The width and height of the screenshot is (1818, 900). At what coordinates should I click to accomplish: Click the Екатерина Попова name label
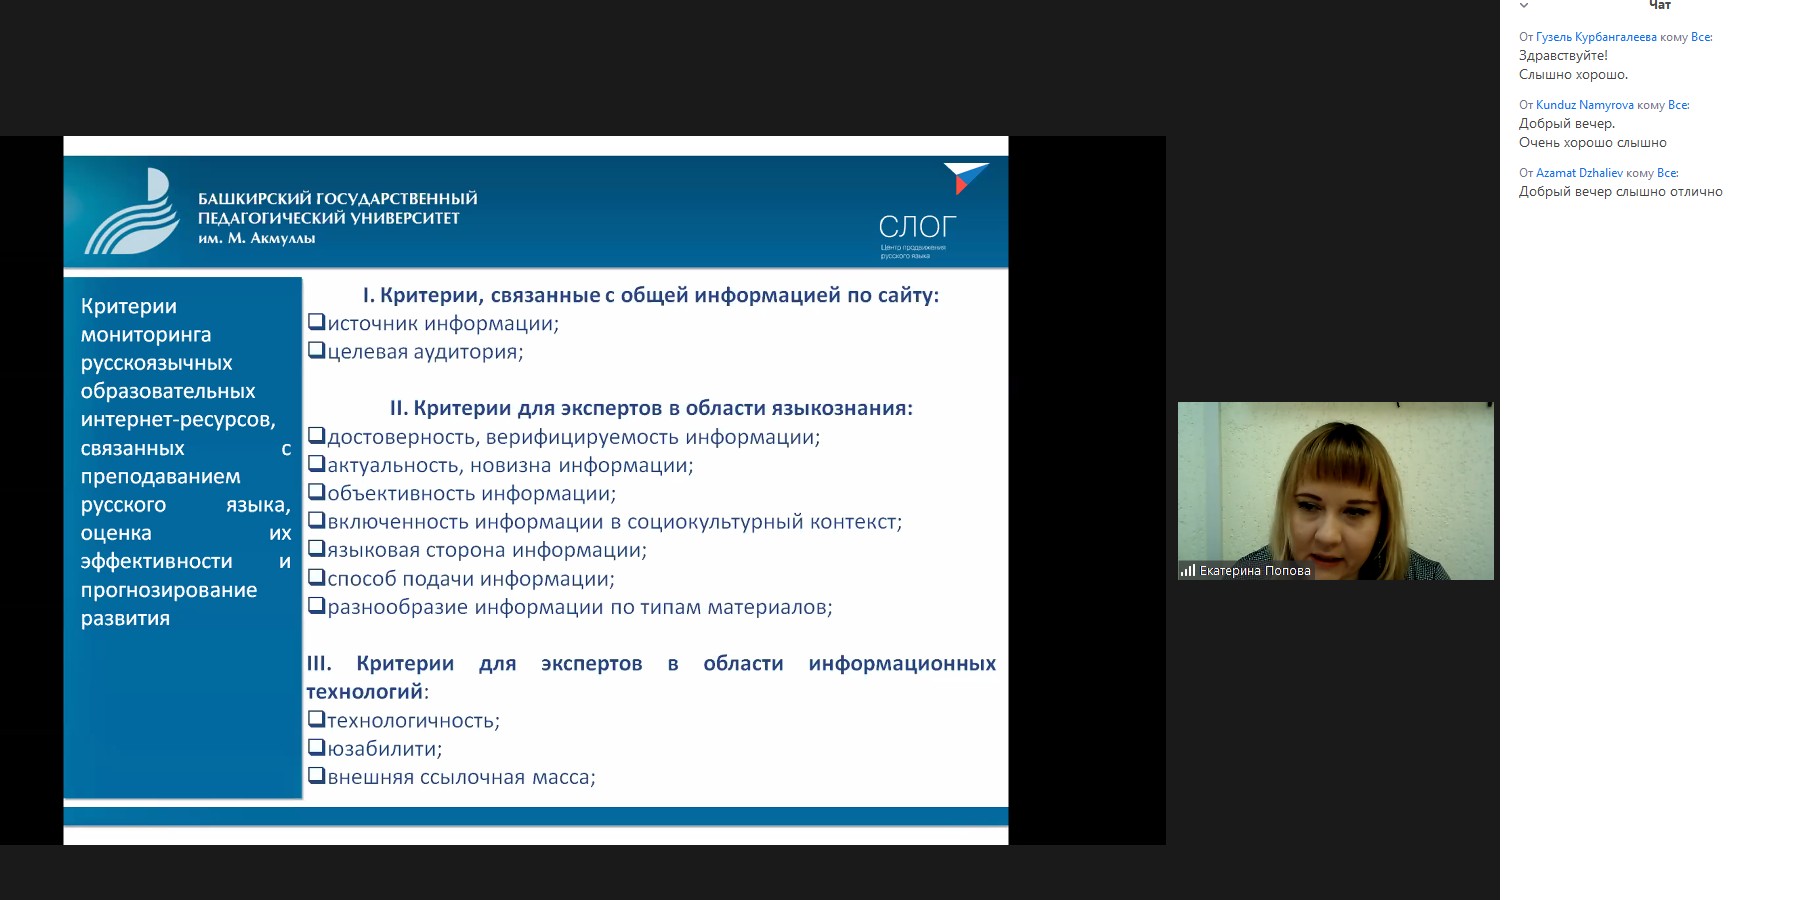[1255, 571]
